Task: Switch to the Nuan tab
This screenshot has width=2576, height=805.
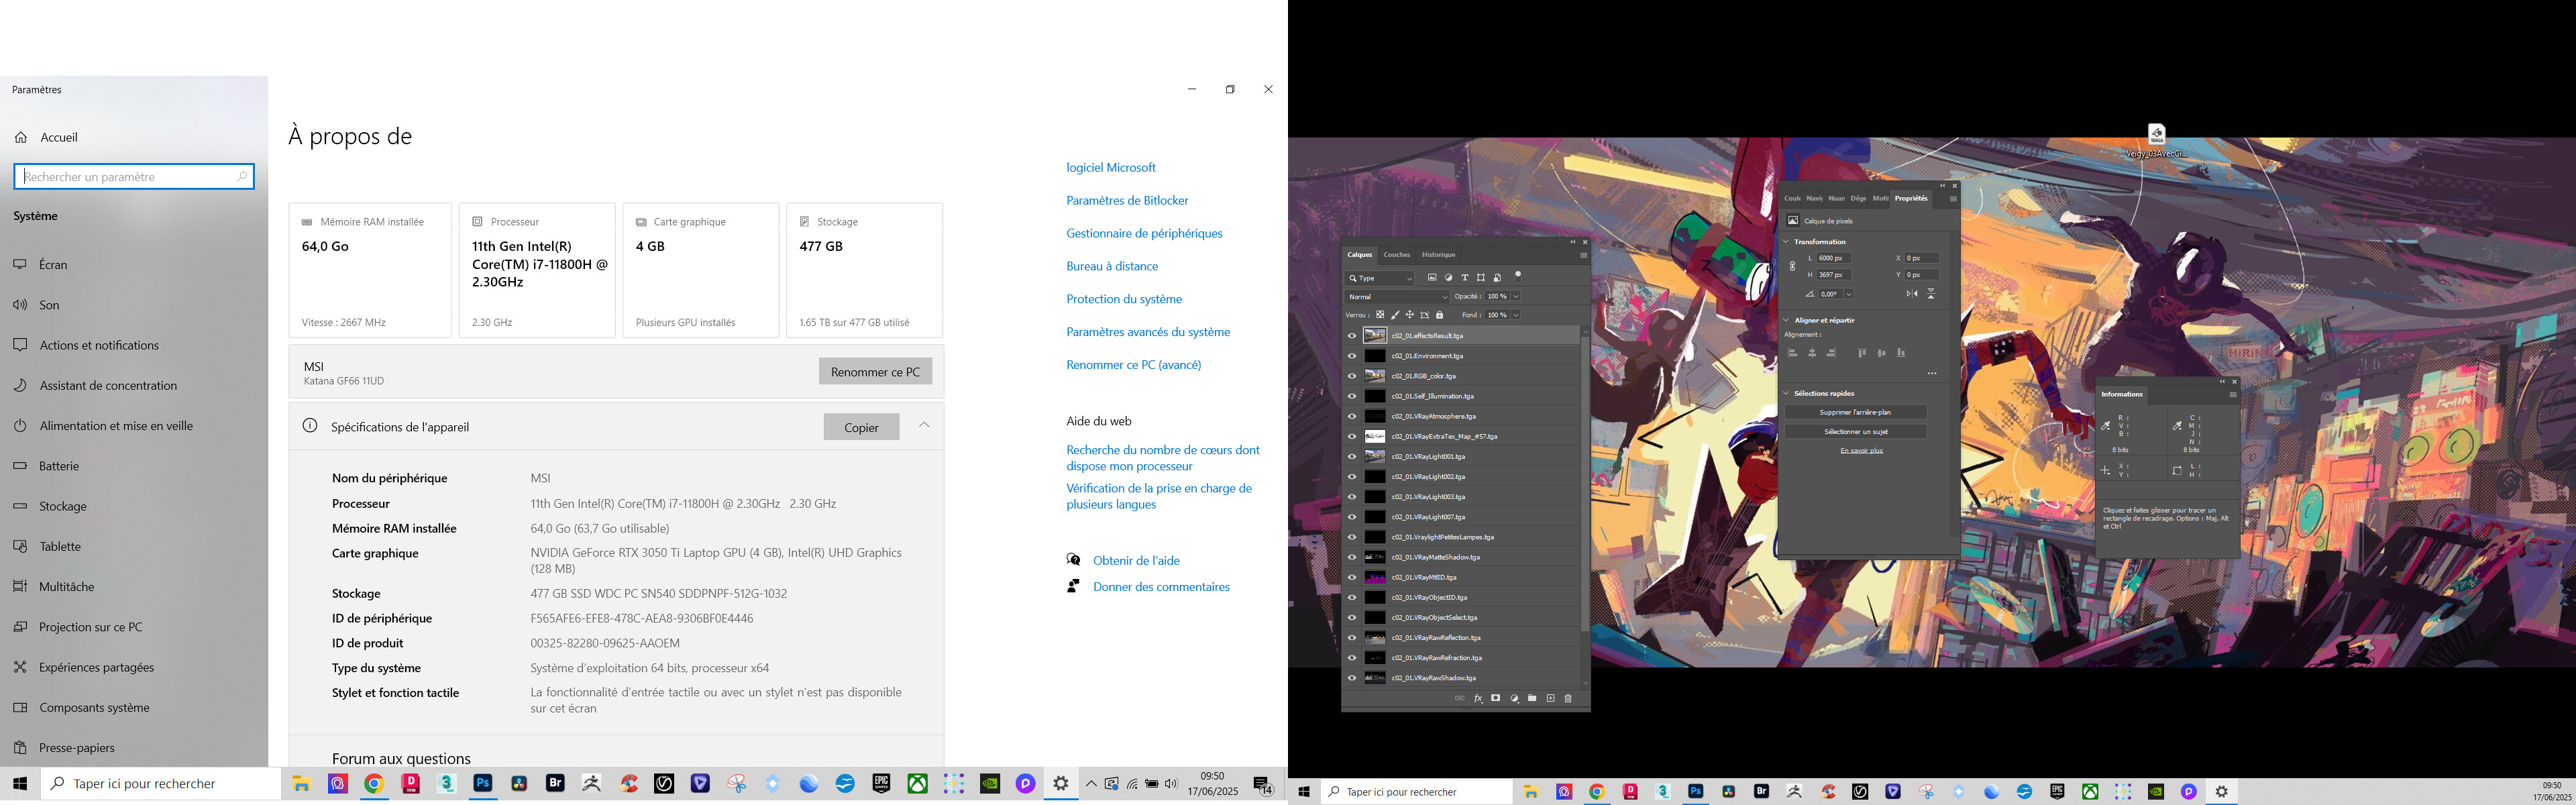Action: [1836, 198]
